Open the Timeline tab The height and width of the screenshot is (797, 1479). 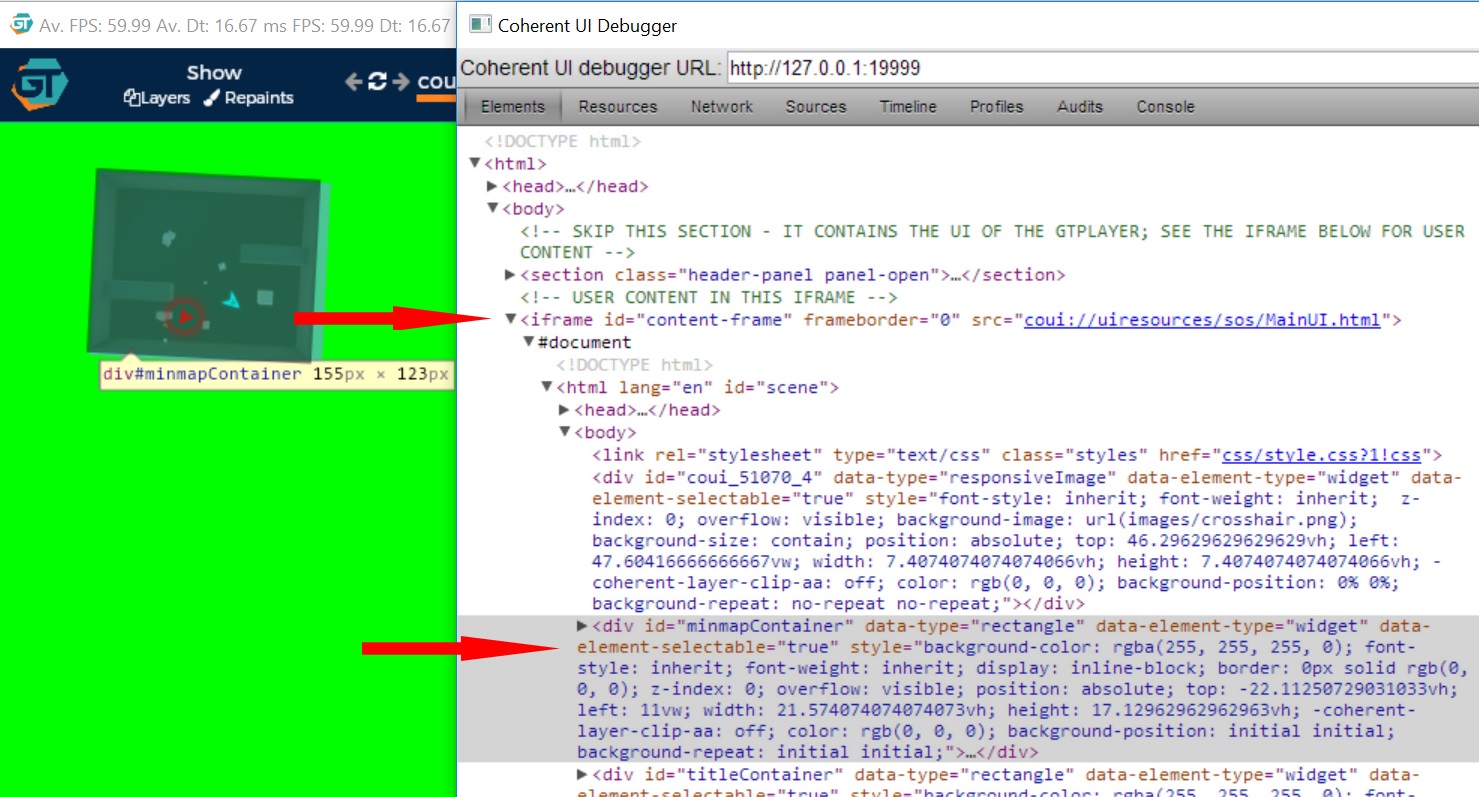coord(908,107)
